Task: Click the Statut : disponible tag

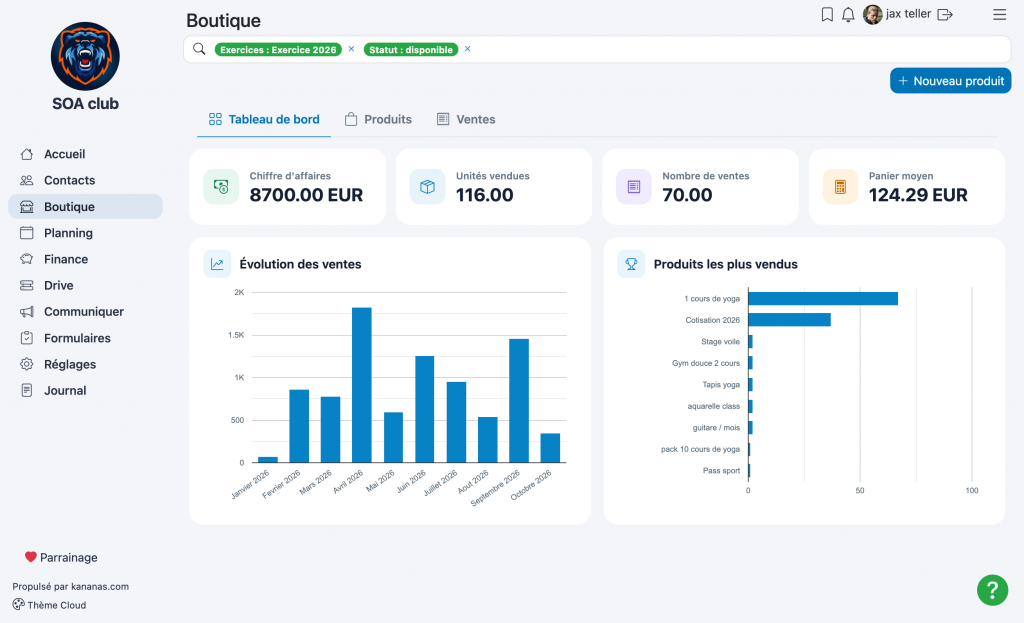Action: click(x=411, y=50)
